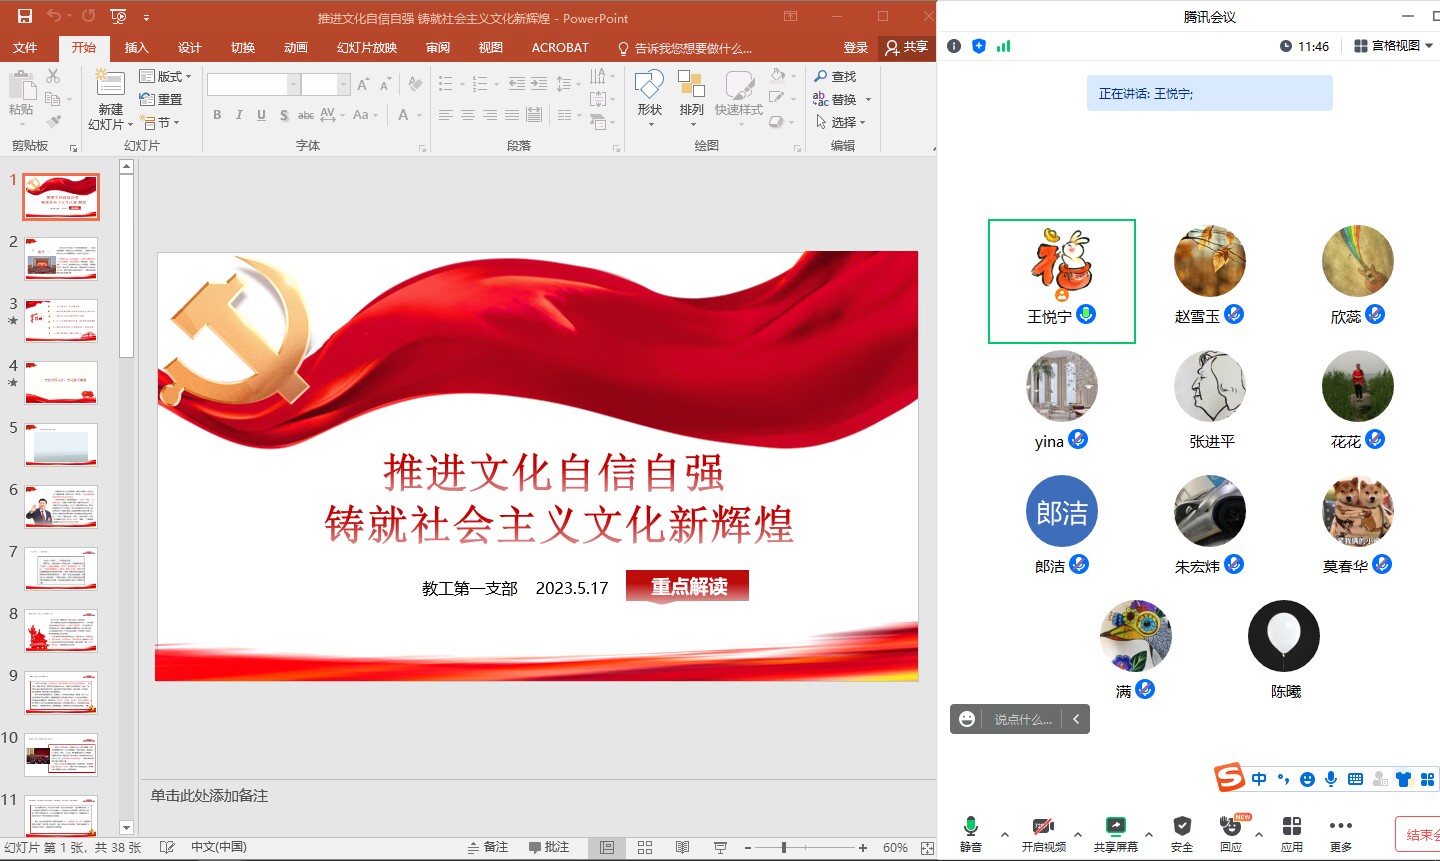1440x861 pixels.
Task: Save the presentation with the floppy disk icon
Action: click(x=25, y=16)
